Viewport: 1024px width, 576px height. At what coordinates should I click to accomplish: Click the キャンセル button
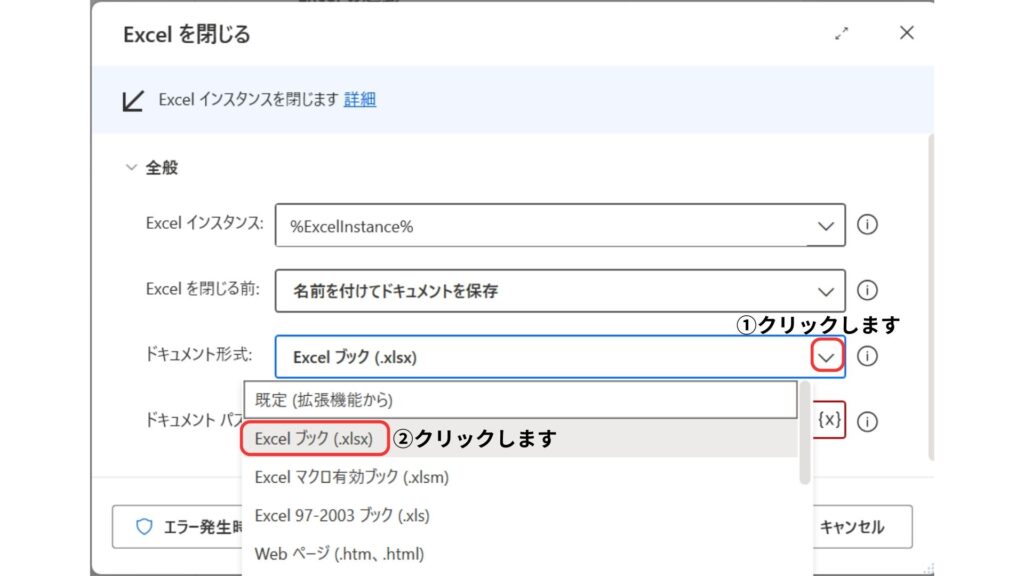pyautogui.click(x=862, y=526)
